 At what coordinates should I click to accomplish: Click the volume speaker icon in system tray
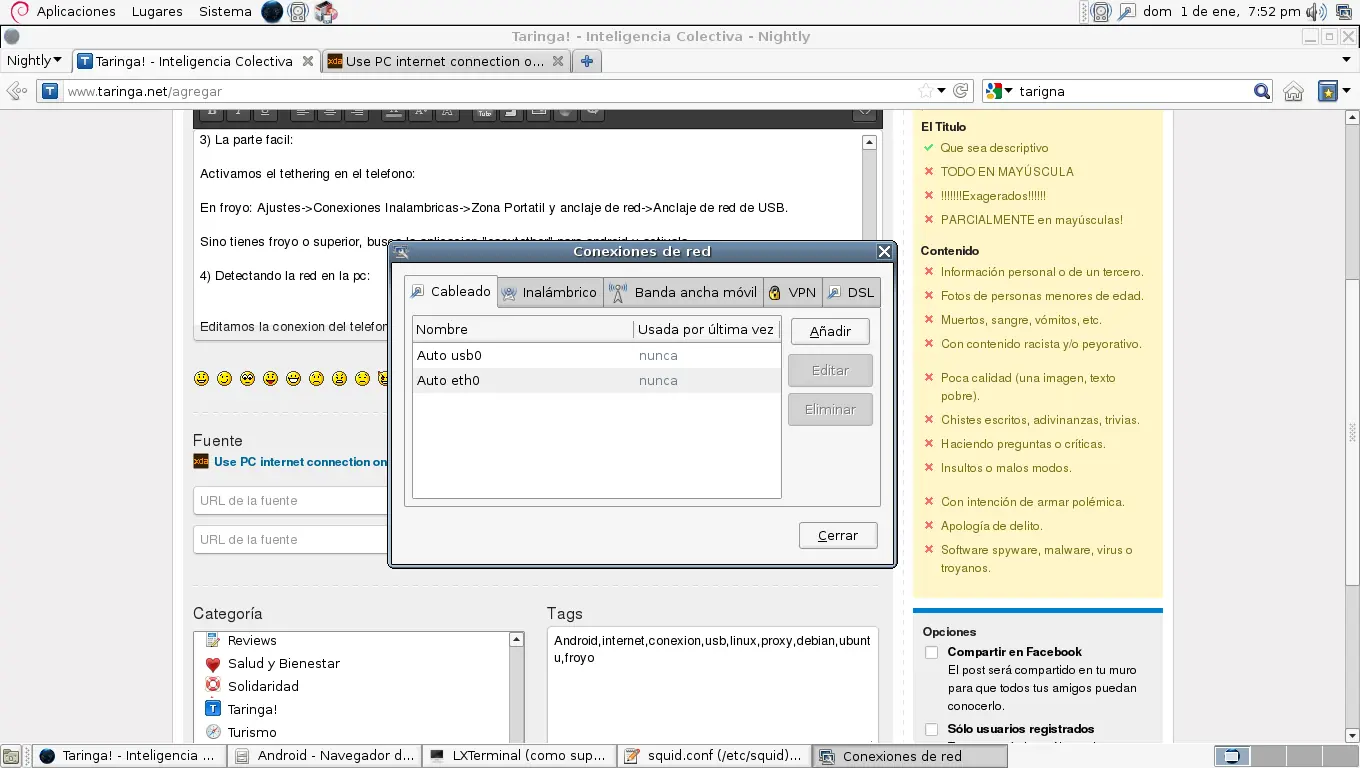pos(1317,12)
